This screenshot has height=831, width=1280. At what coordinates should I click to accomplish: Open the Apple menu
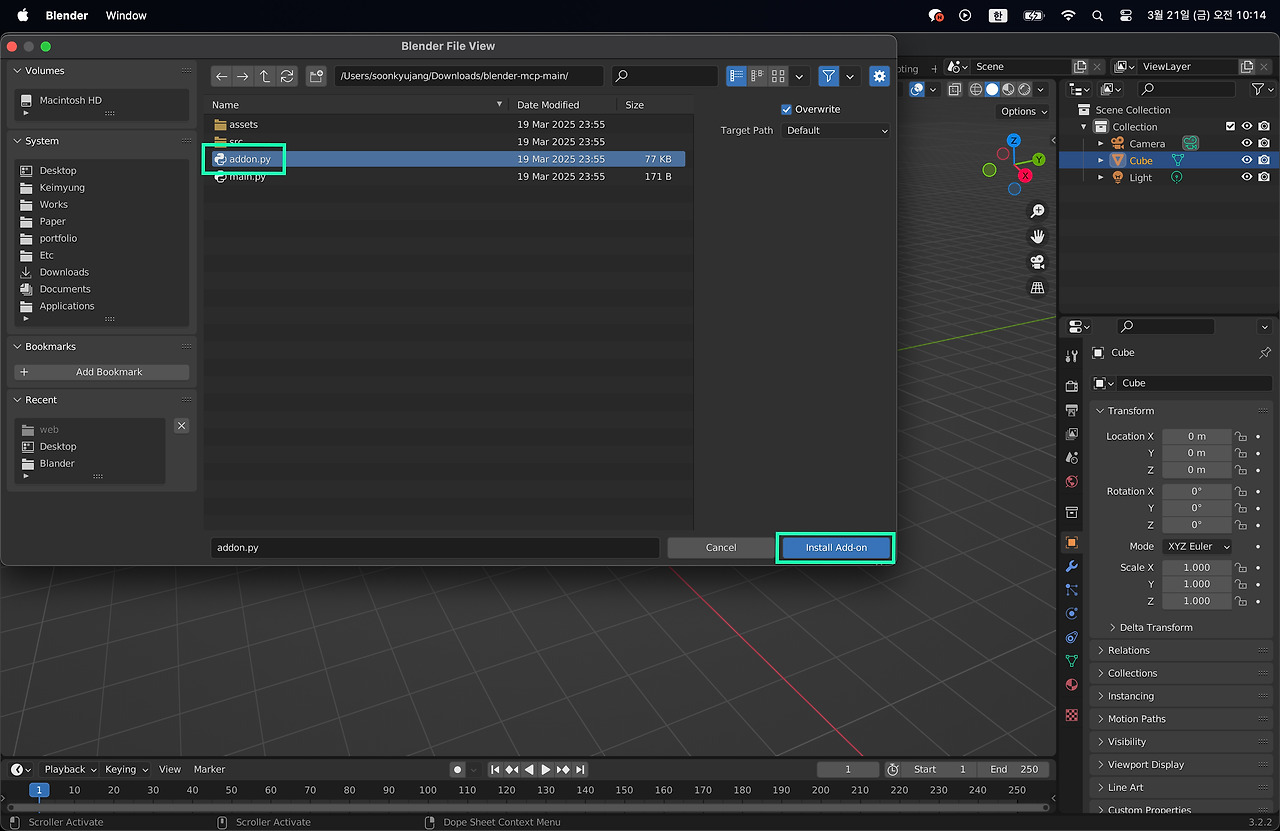[x=22, y=15]
